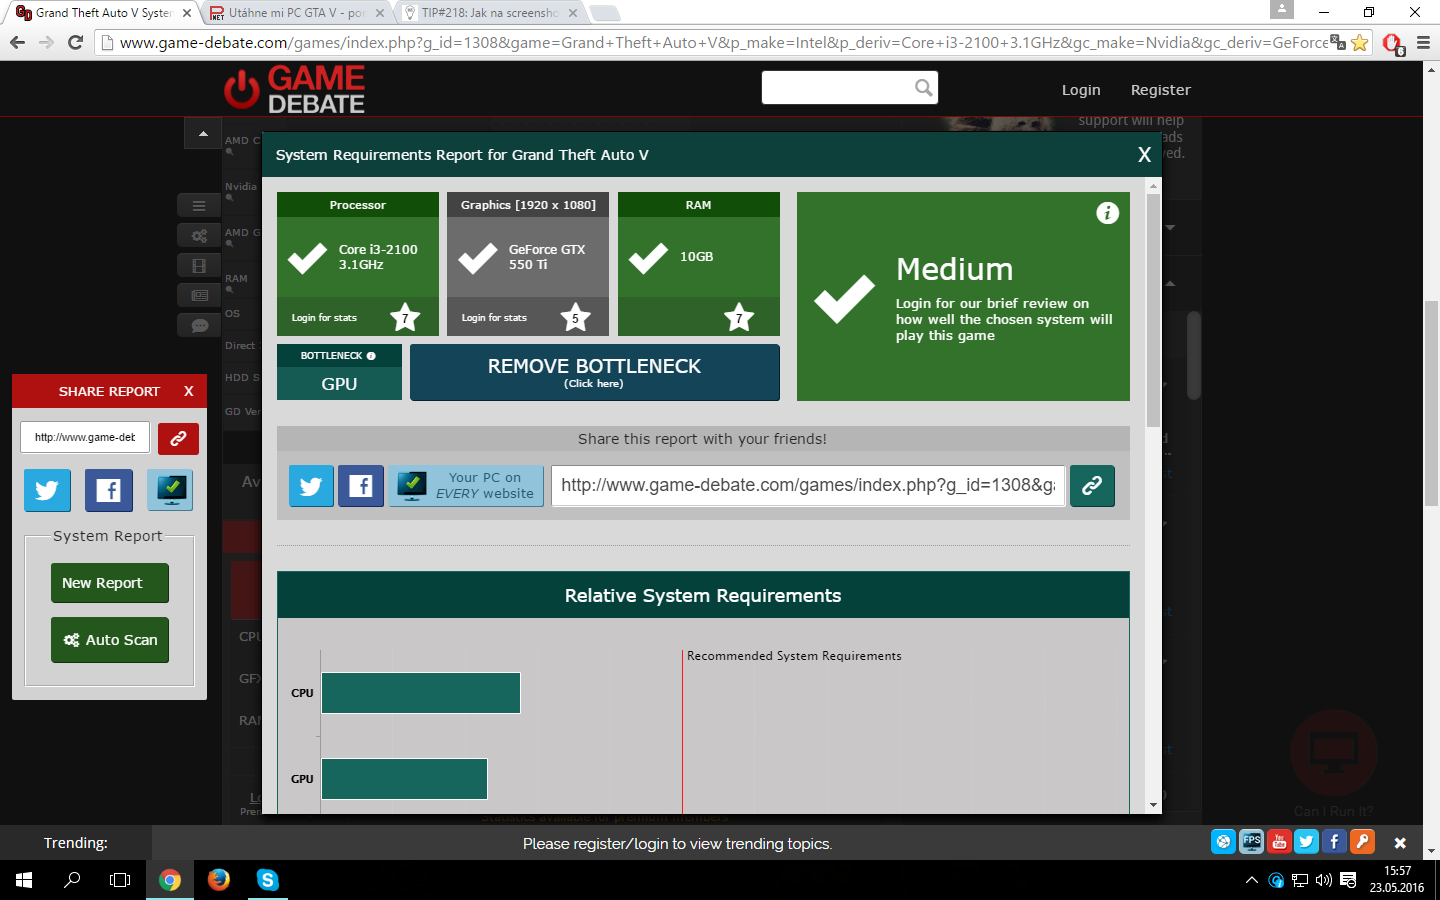Viewport: 1440px width, 900px height.
Task: Close the trending bar
Action: [1400, 843]
